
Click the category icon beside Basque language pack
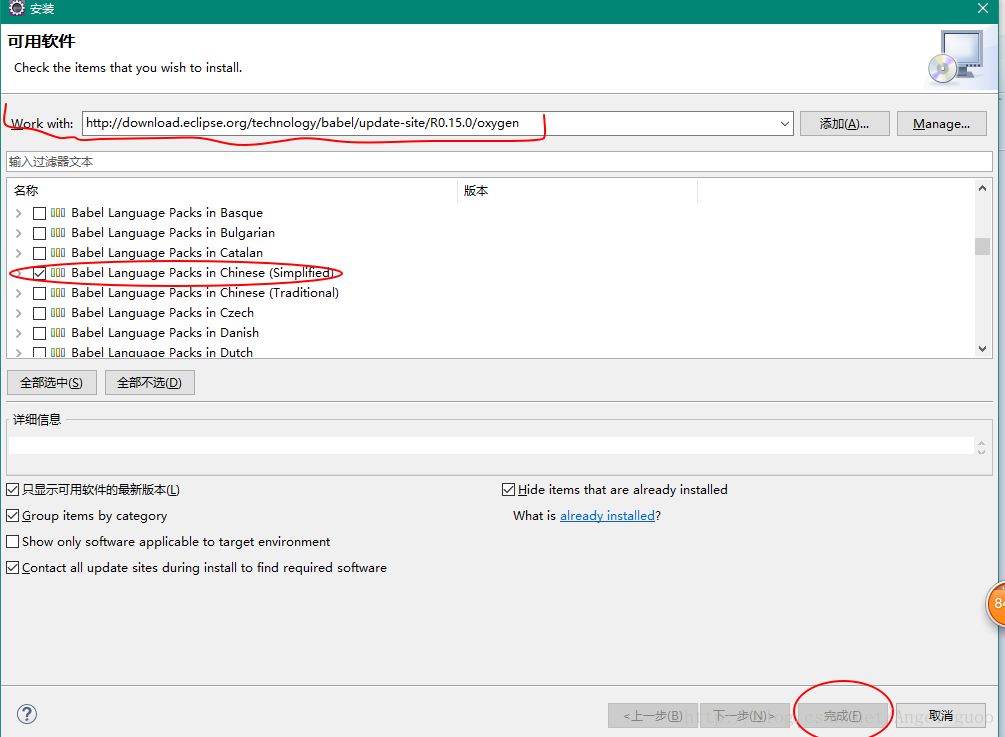(58, 213)
